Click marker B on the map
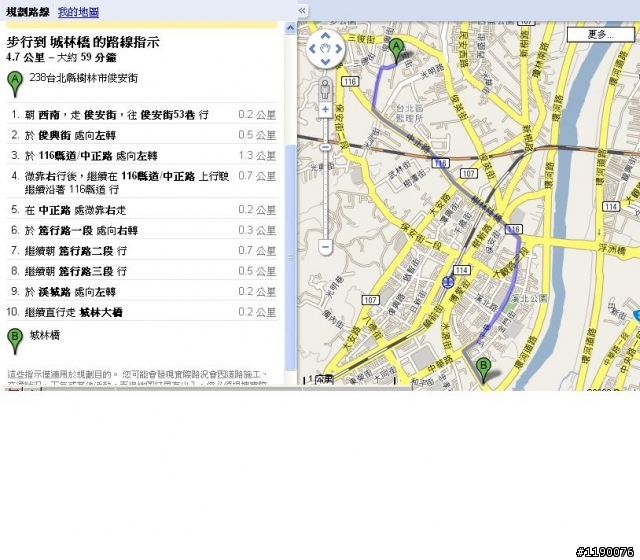 483,370
